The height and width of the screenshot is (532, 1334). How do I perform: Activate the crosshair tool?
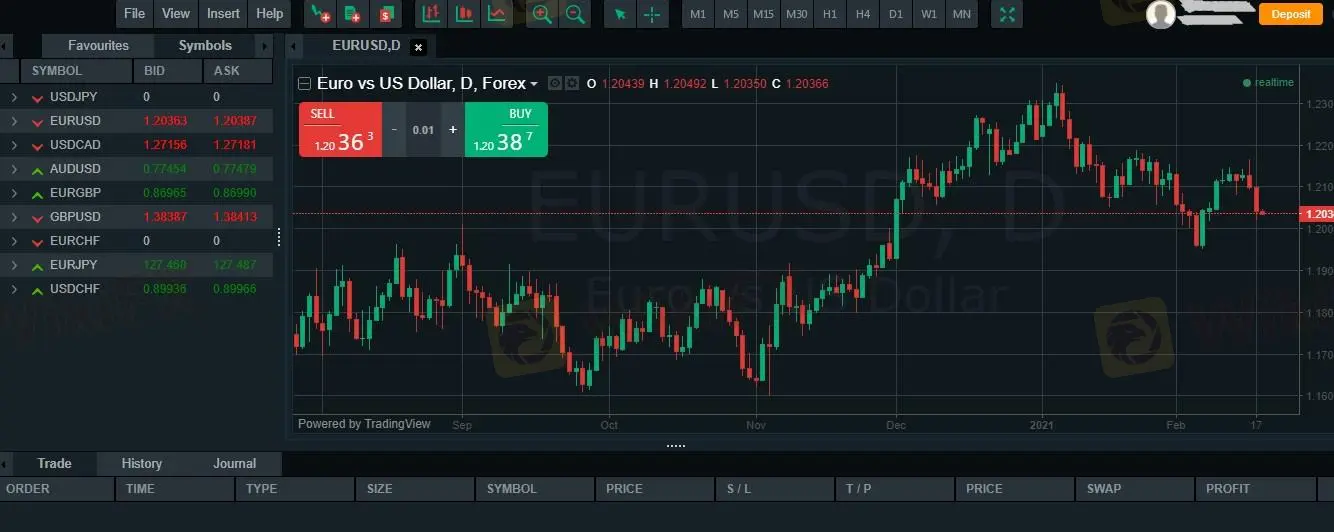653,14
